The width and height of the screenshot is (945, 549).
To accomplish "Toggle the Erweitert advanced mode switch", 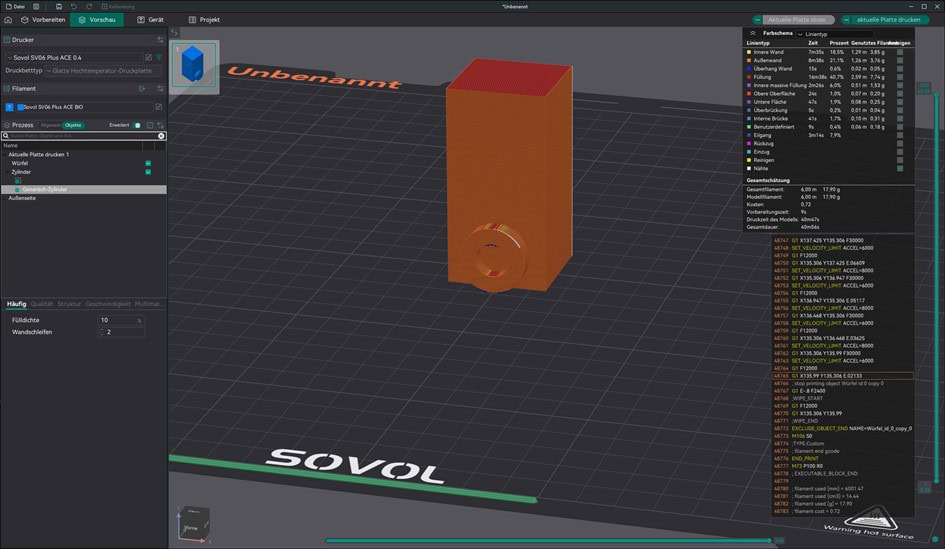I will coord(137,125).
